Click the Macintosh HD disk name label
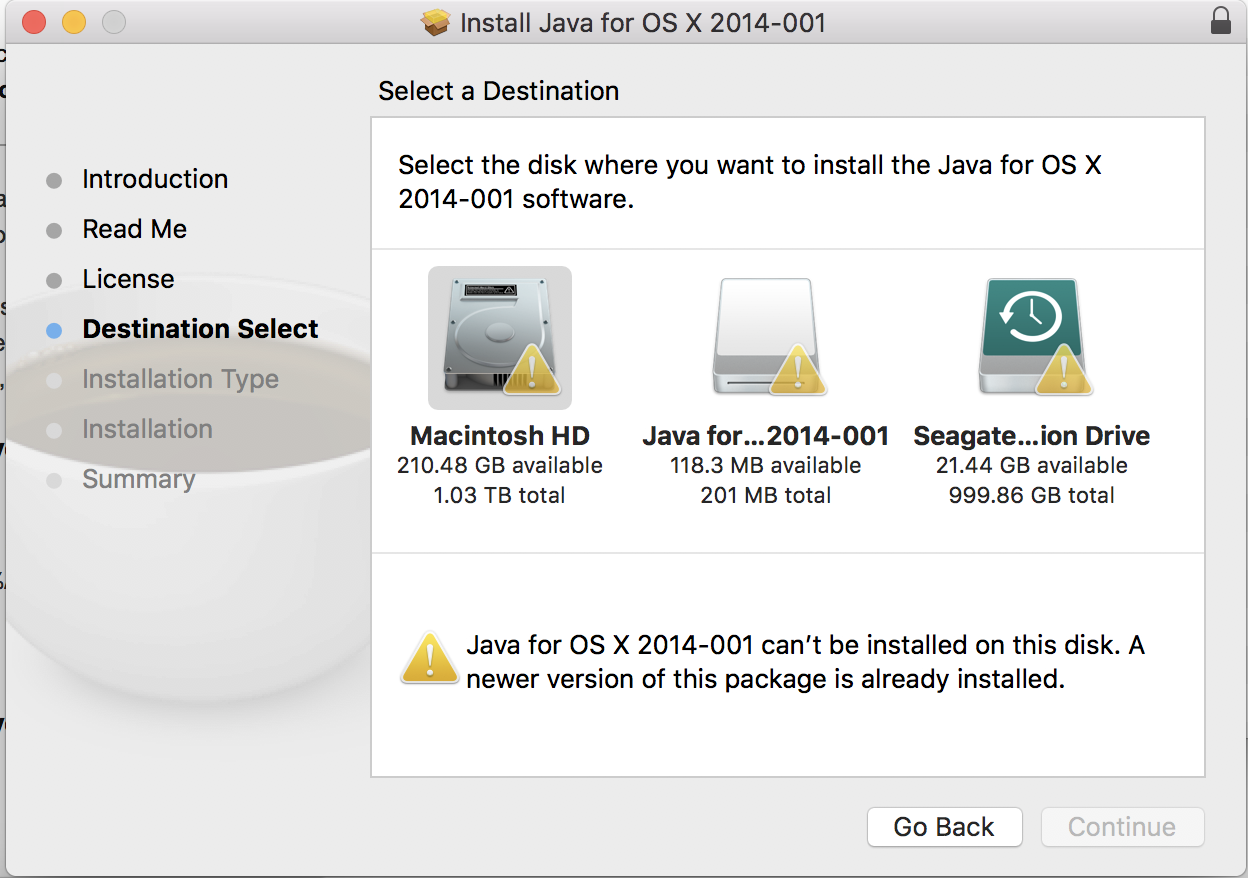1248x878 pixels. 500,436
